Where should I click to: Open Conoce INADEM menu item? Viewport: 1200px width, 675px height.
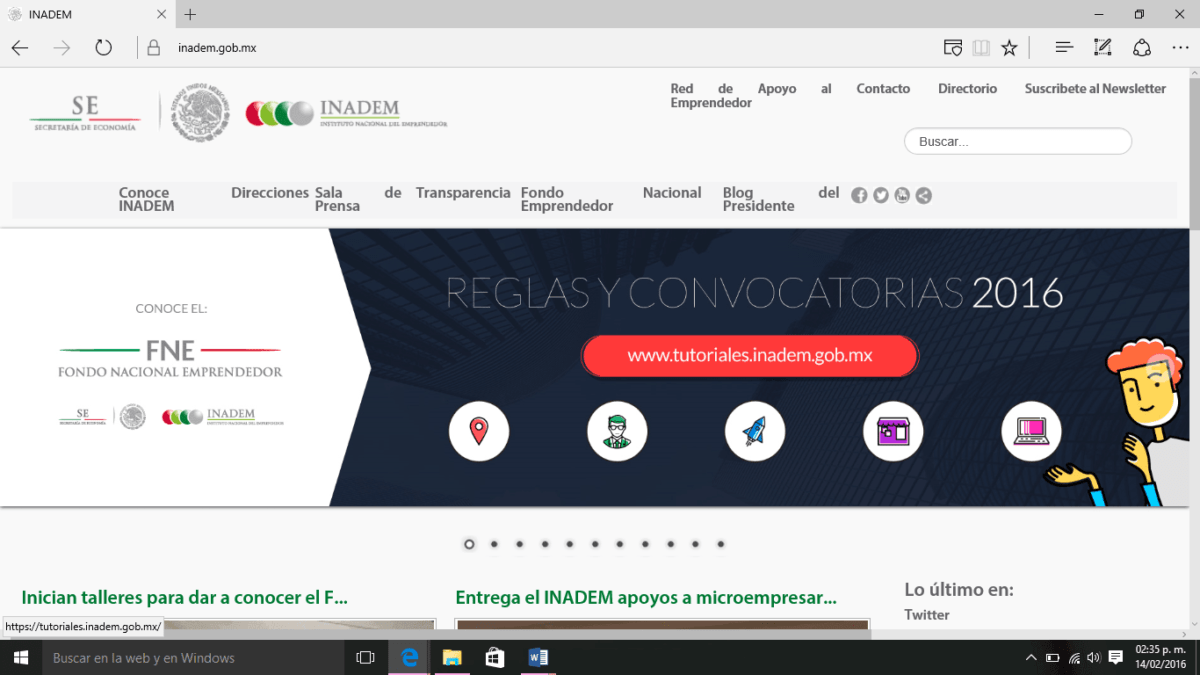pos(146,199)
